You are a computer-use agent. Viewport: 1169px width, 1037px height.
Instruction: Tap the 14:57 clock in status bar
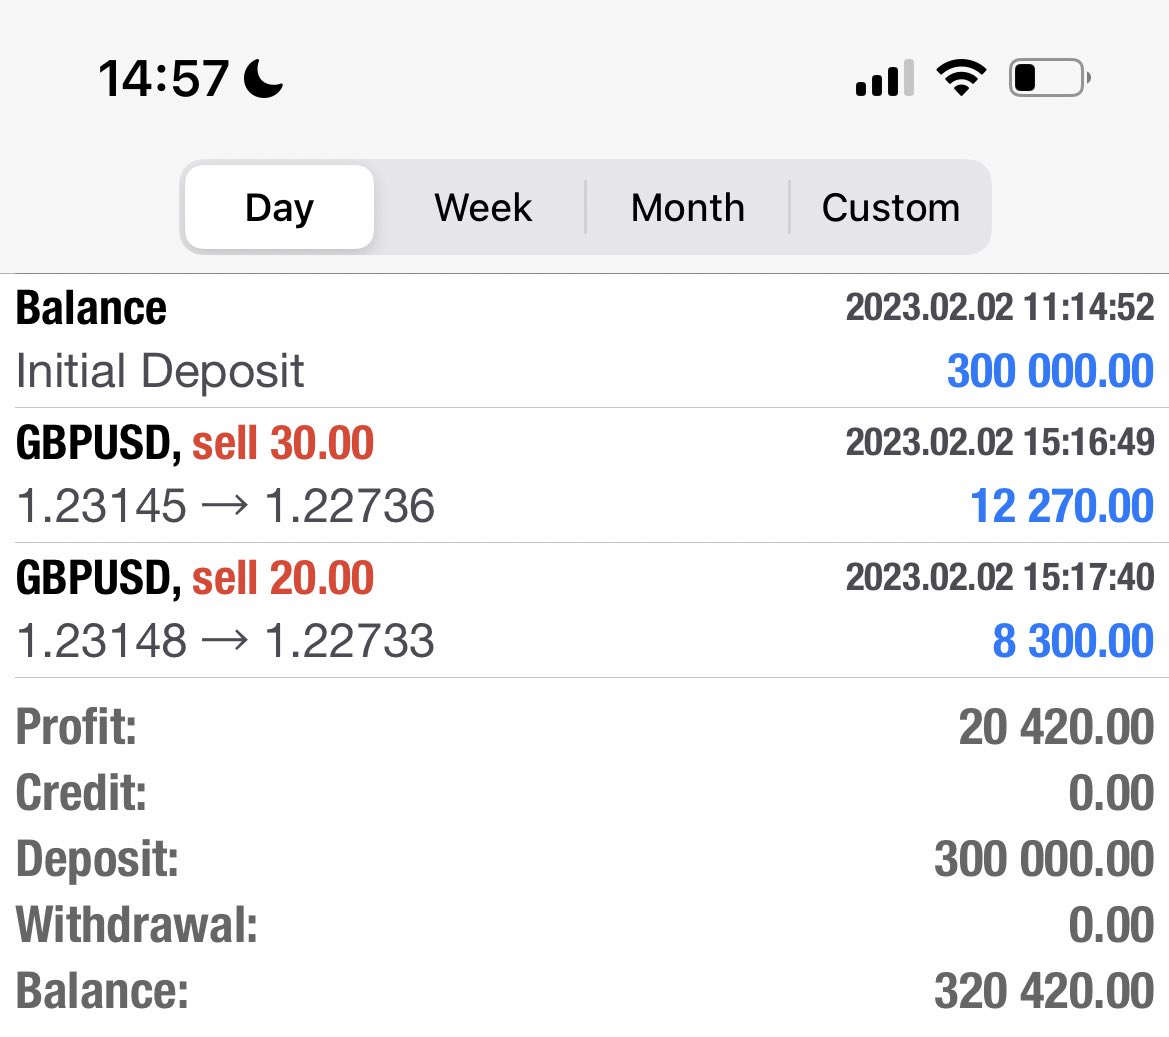click(163, 78)
